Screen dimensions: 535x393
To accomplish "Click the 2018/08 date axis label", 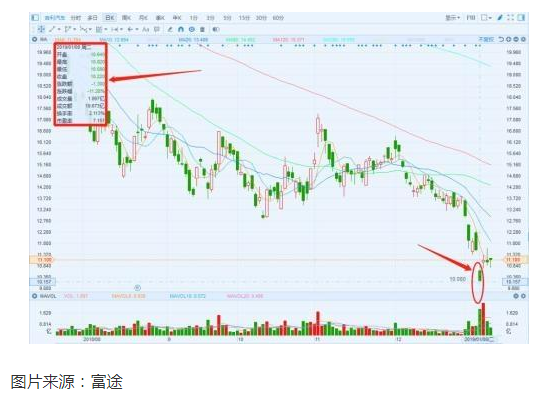I will (x=92, y=339).
